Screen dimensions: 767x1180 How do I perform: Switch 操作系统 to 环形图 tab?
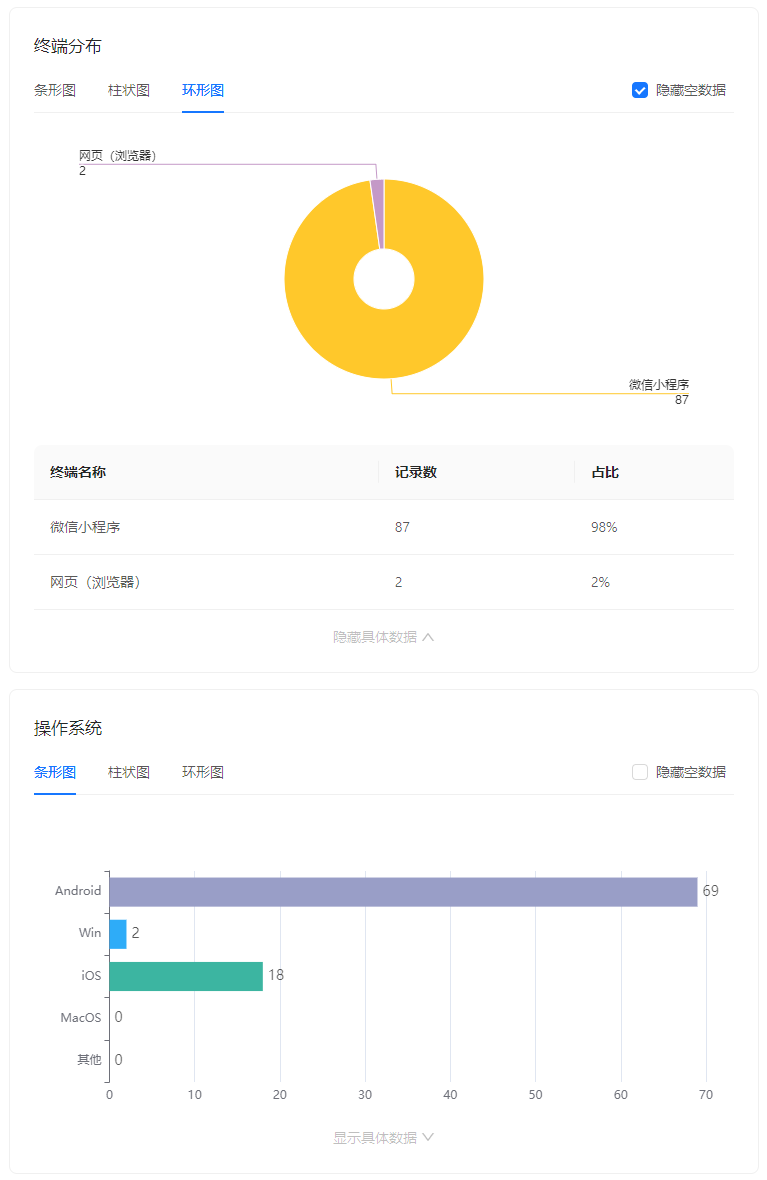point(202,772)
